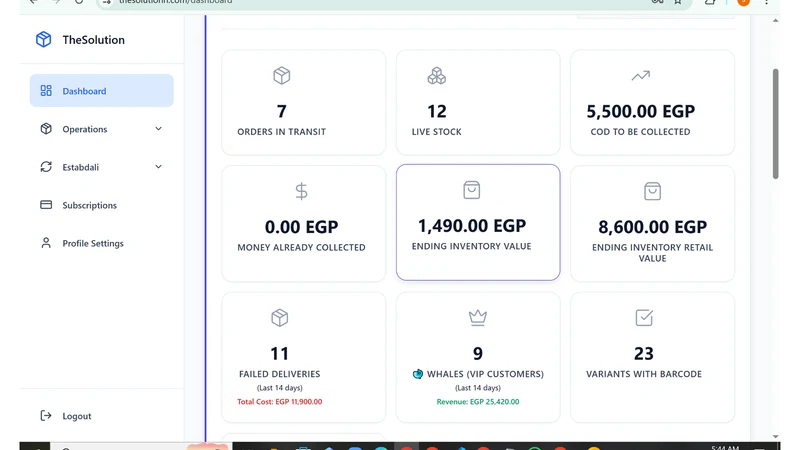Select the Variants with Barcode card

[x=653, y=357]
